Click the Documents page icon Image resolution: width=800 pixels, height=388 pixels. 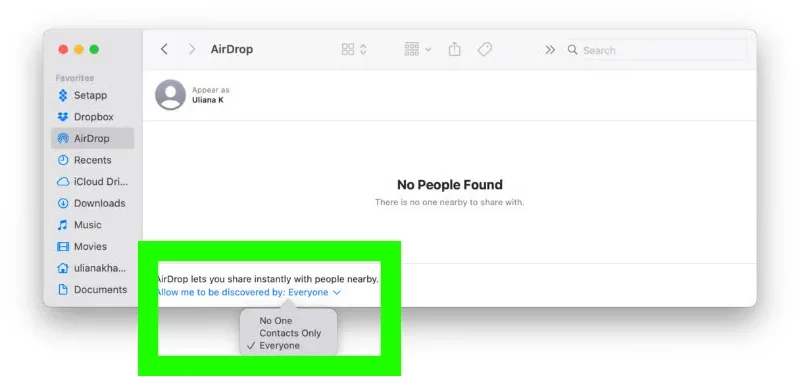pyautogui.click(x=63, y=289)
